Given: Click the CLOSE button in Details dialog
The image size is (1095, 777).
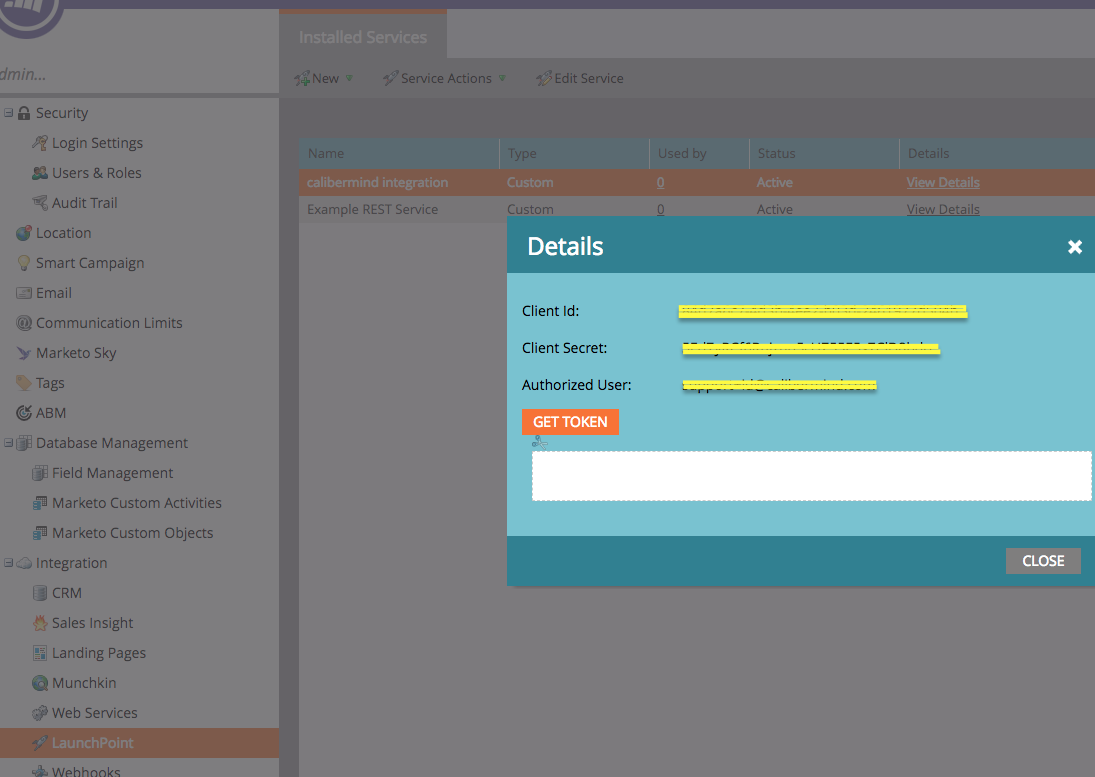Looking at the screenshot, I should (x=1043, y=561).
